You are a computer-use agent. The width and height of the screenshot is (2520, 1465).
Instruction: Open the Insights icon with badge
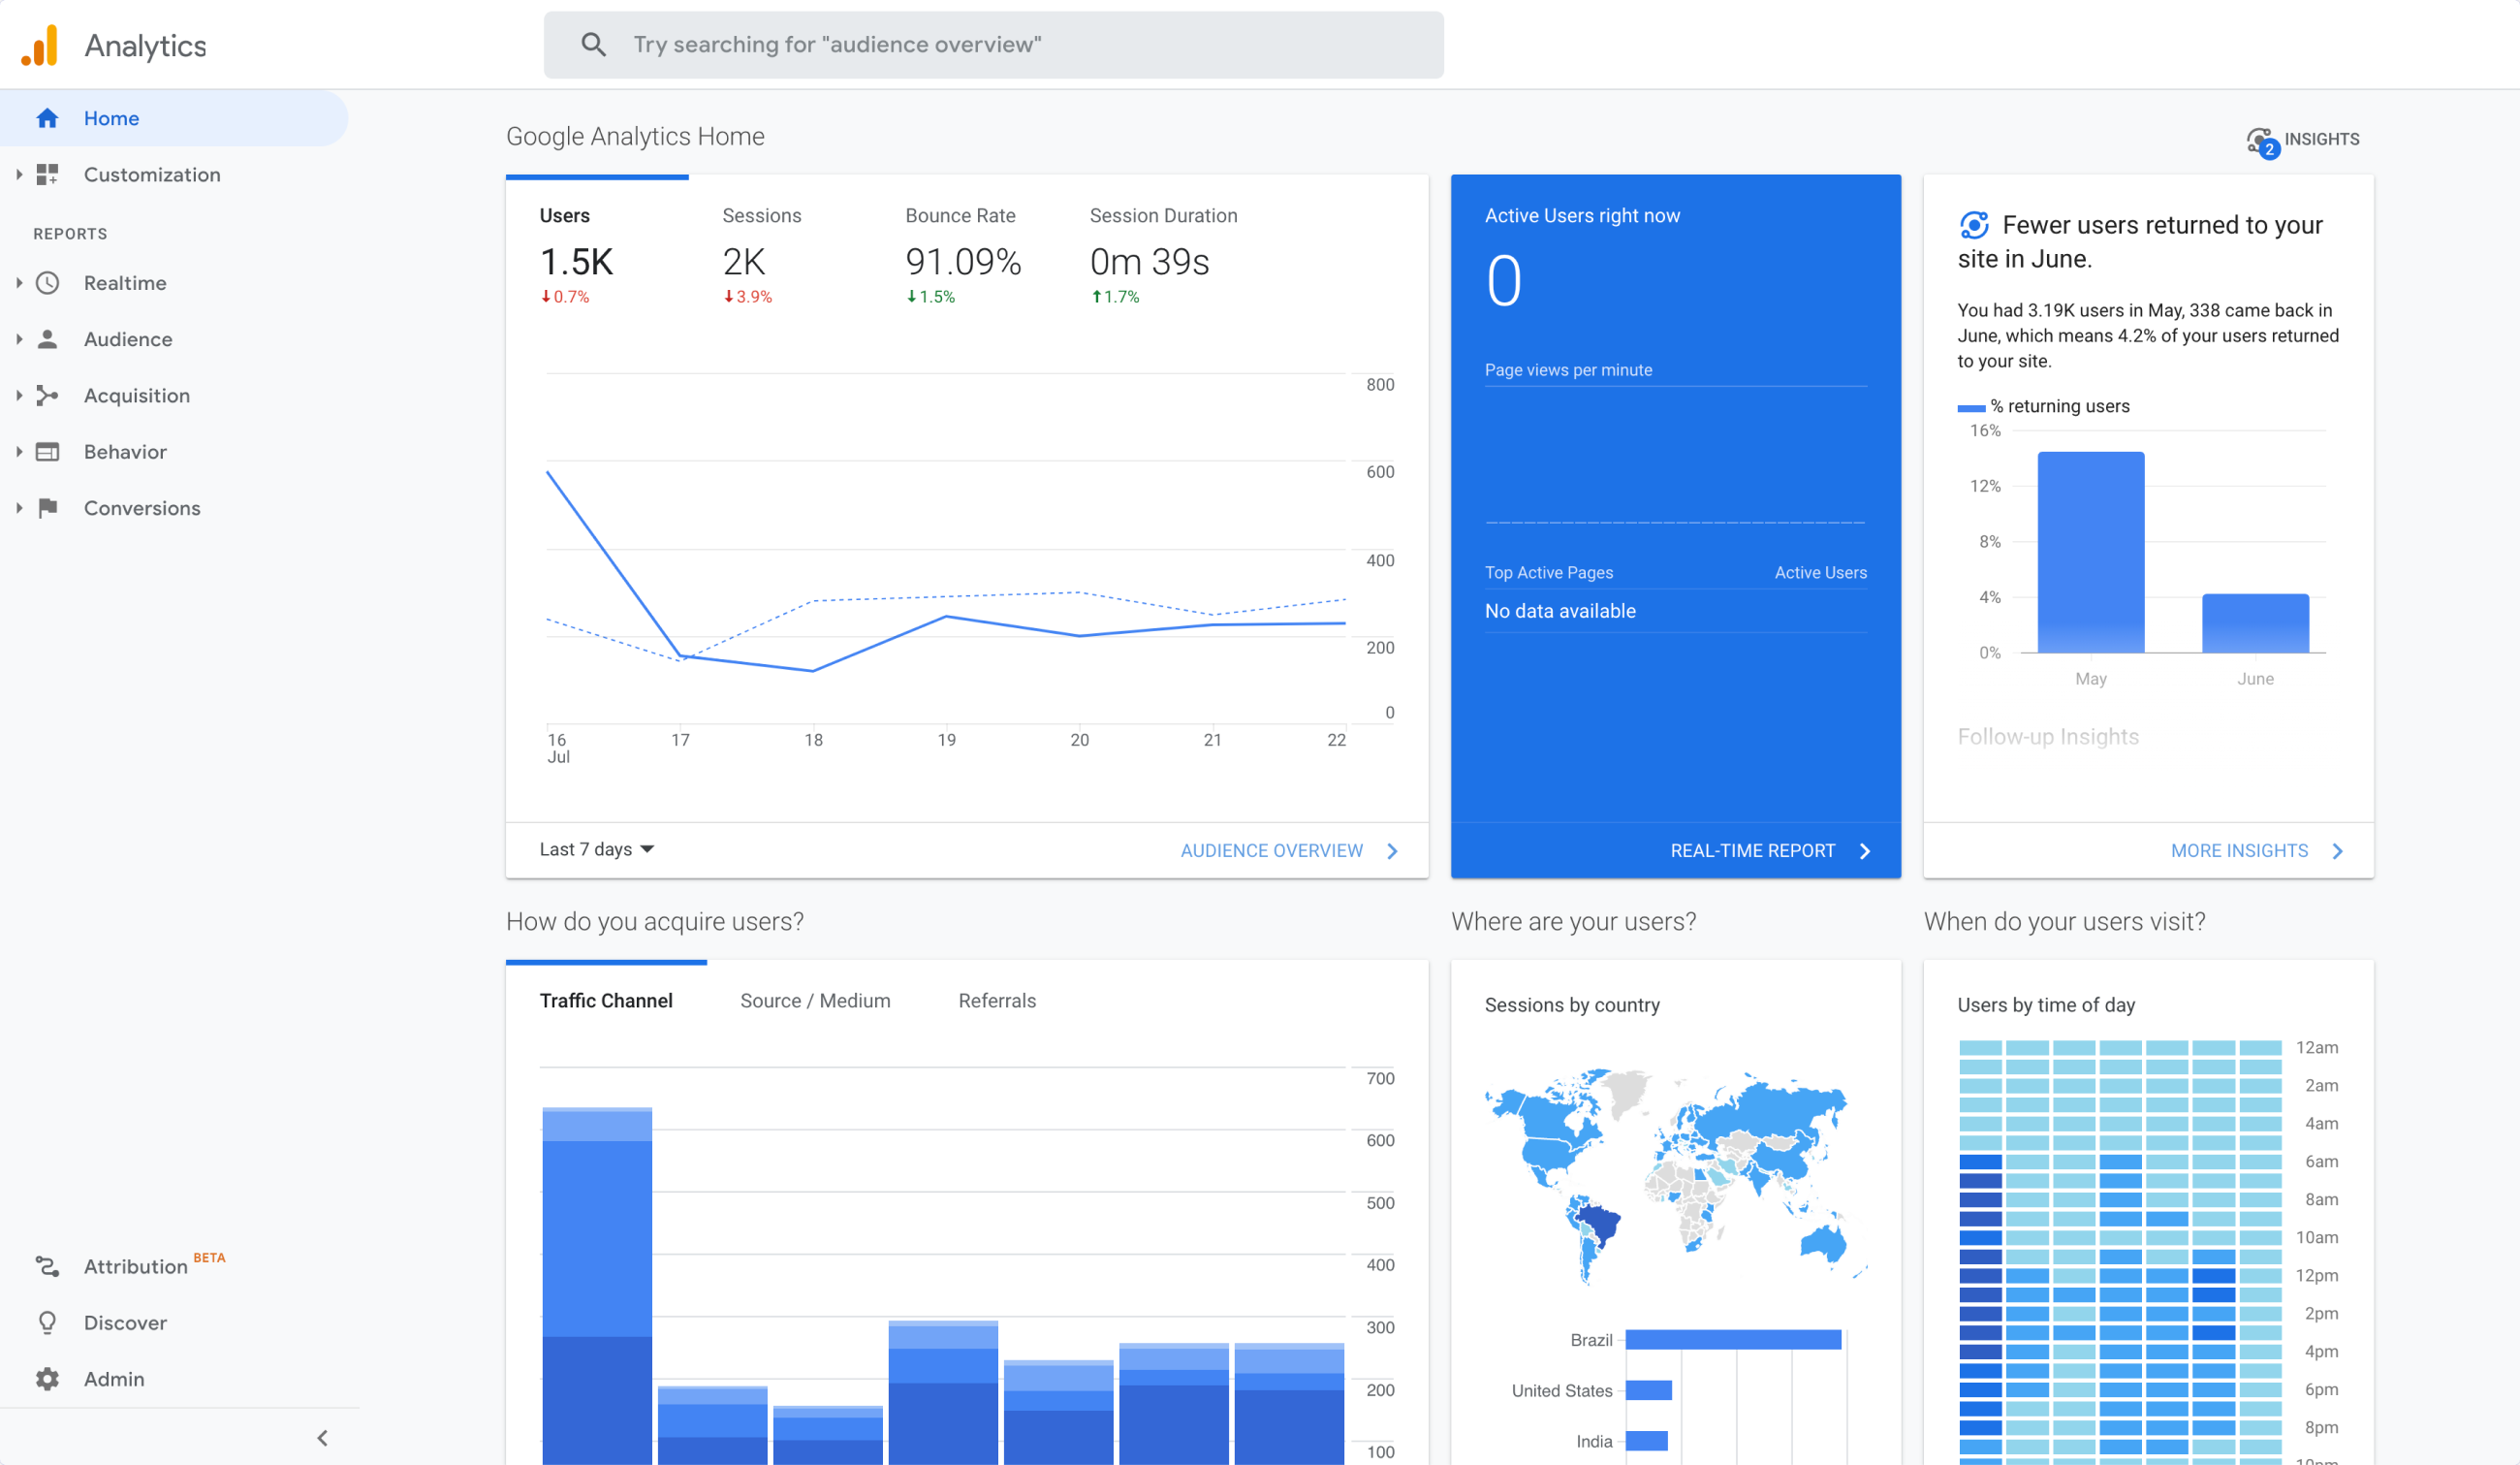coord(2261,141)
